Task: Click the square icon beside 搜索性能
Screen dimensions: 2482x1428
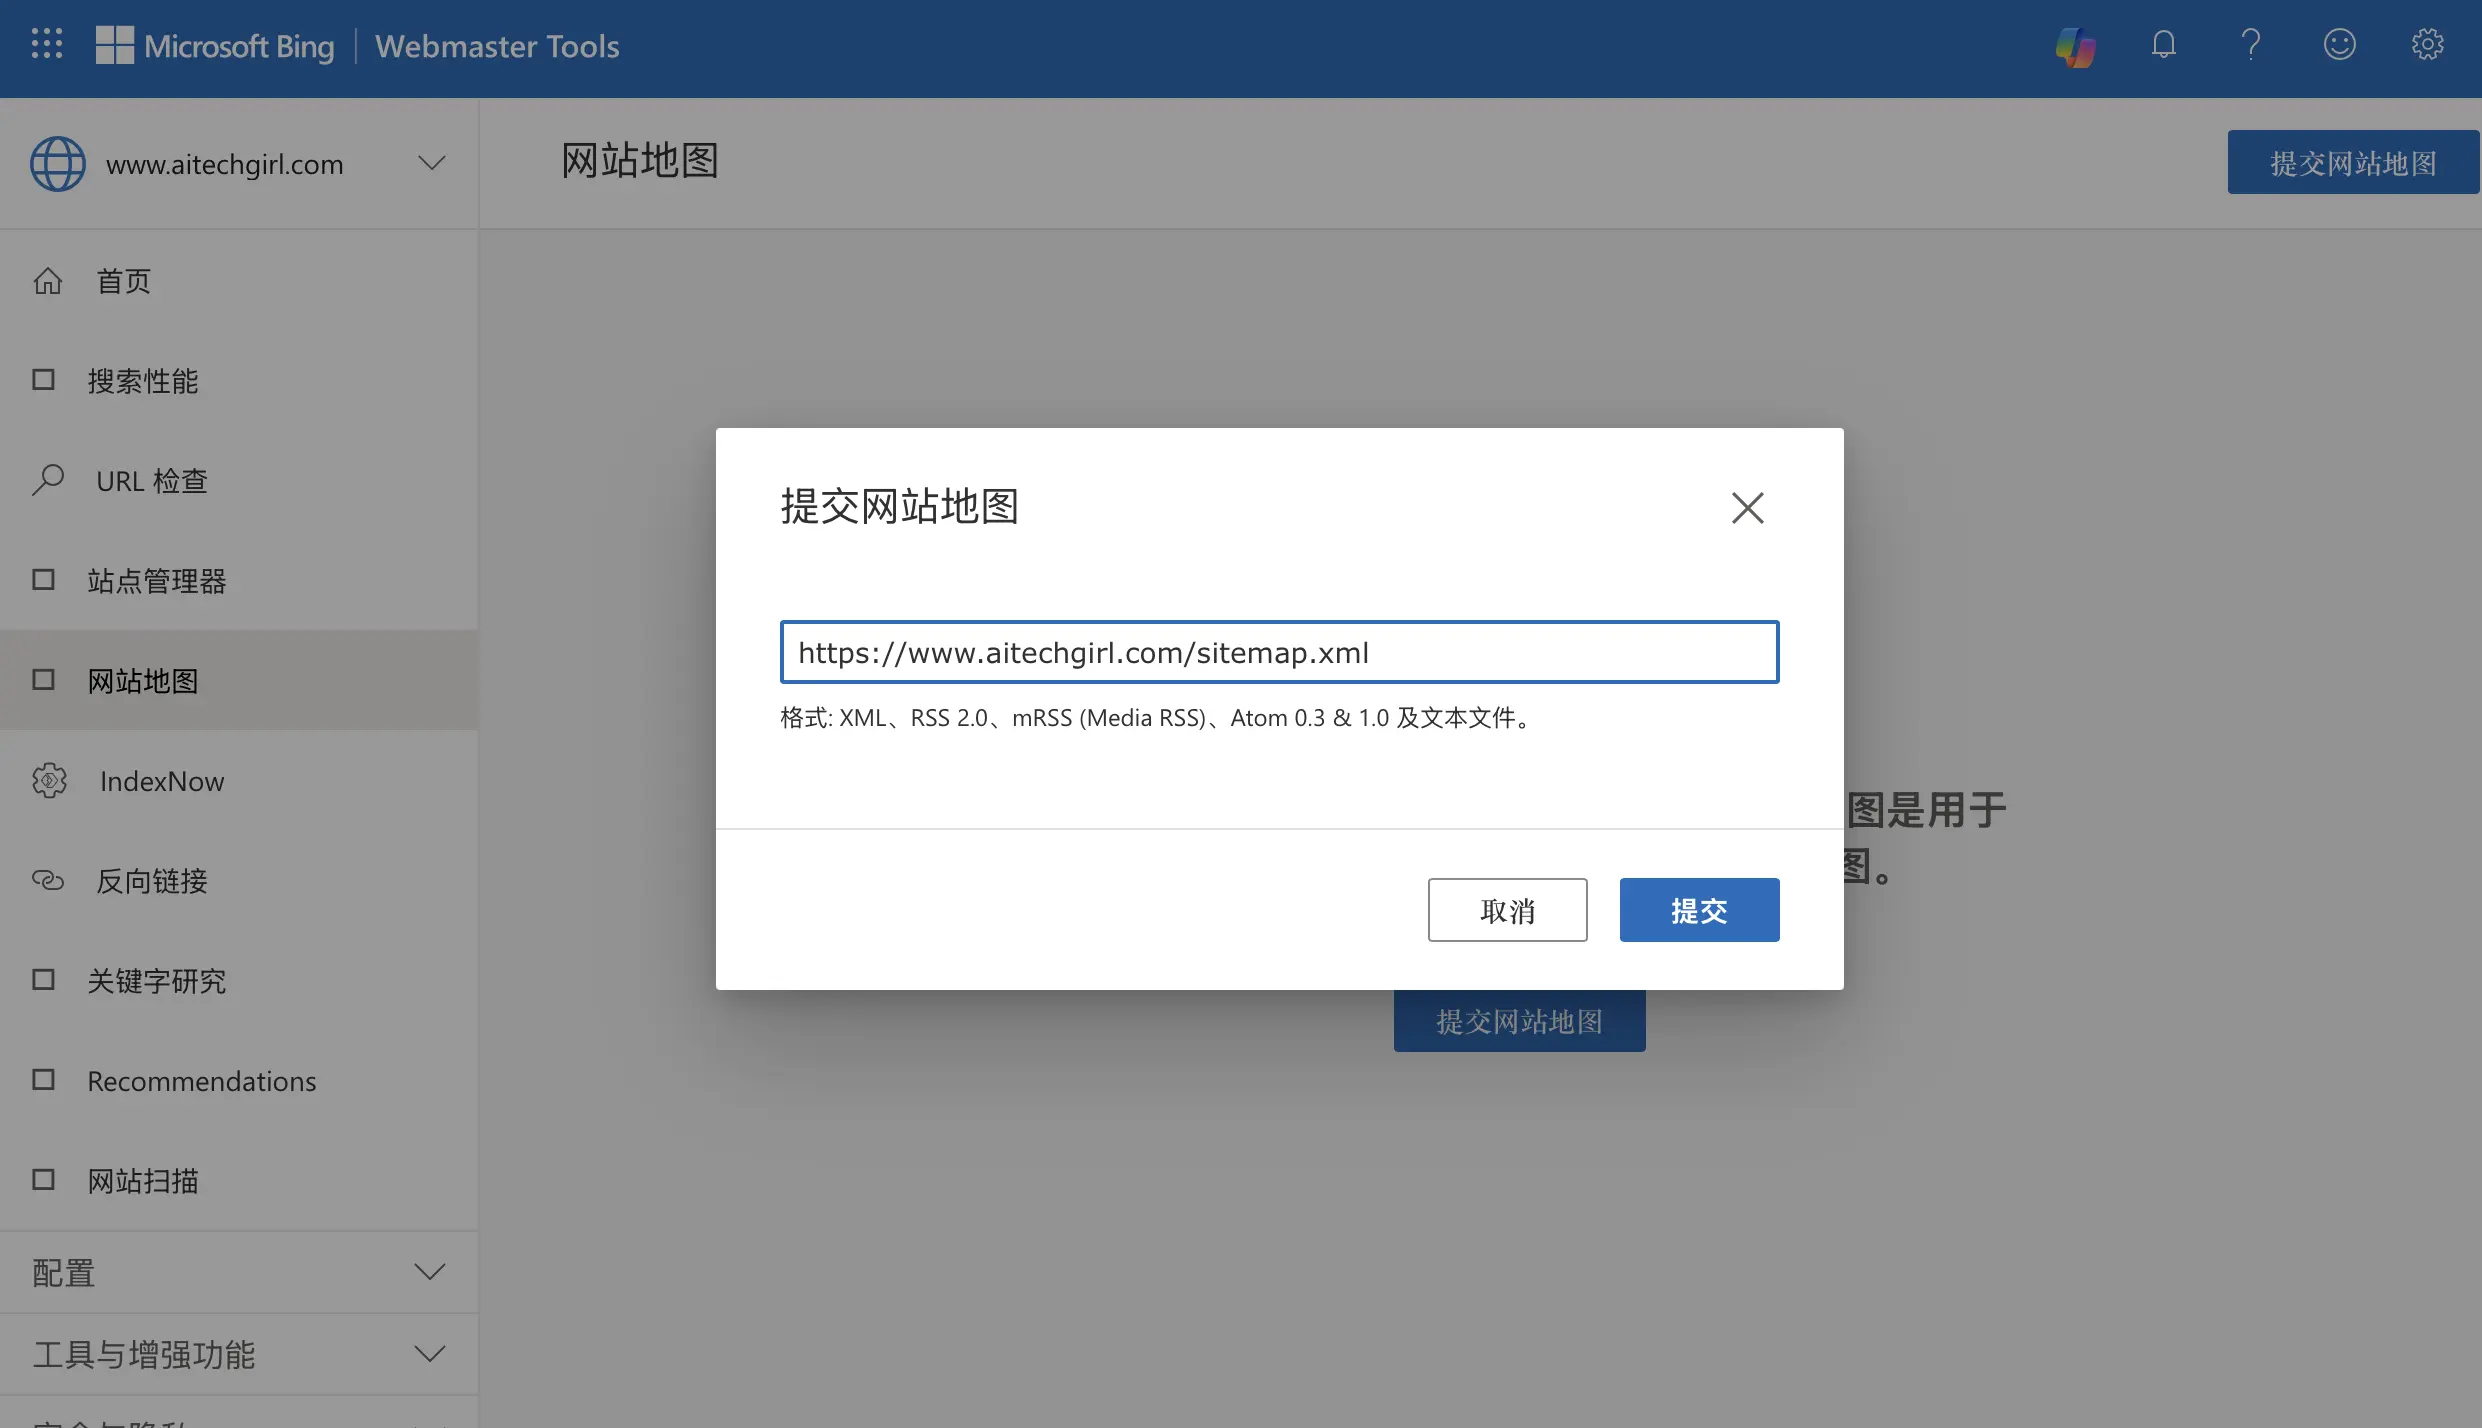Action: click(43, 380)
